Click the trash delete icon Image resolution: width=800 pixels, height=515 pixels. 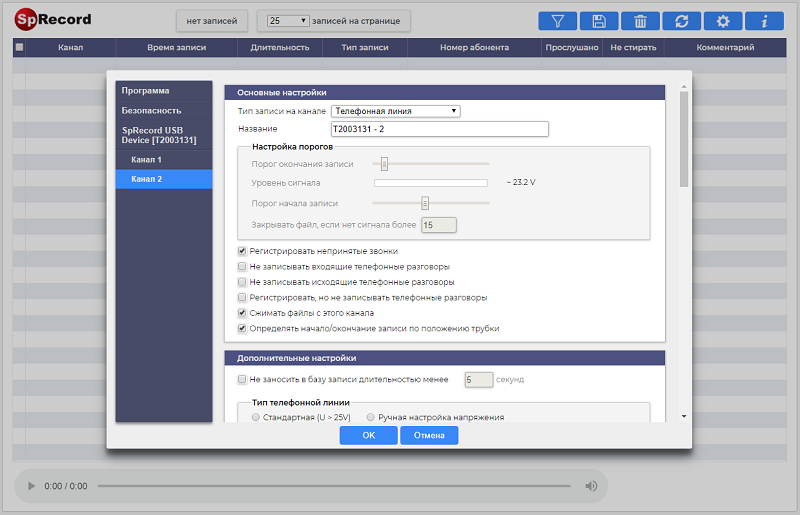click(x=640, y=21)
